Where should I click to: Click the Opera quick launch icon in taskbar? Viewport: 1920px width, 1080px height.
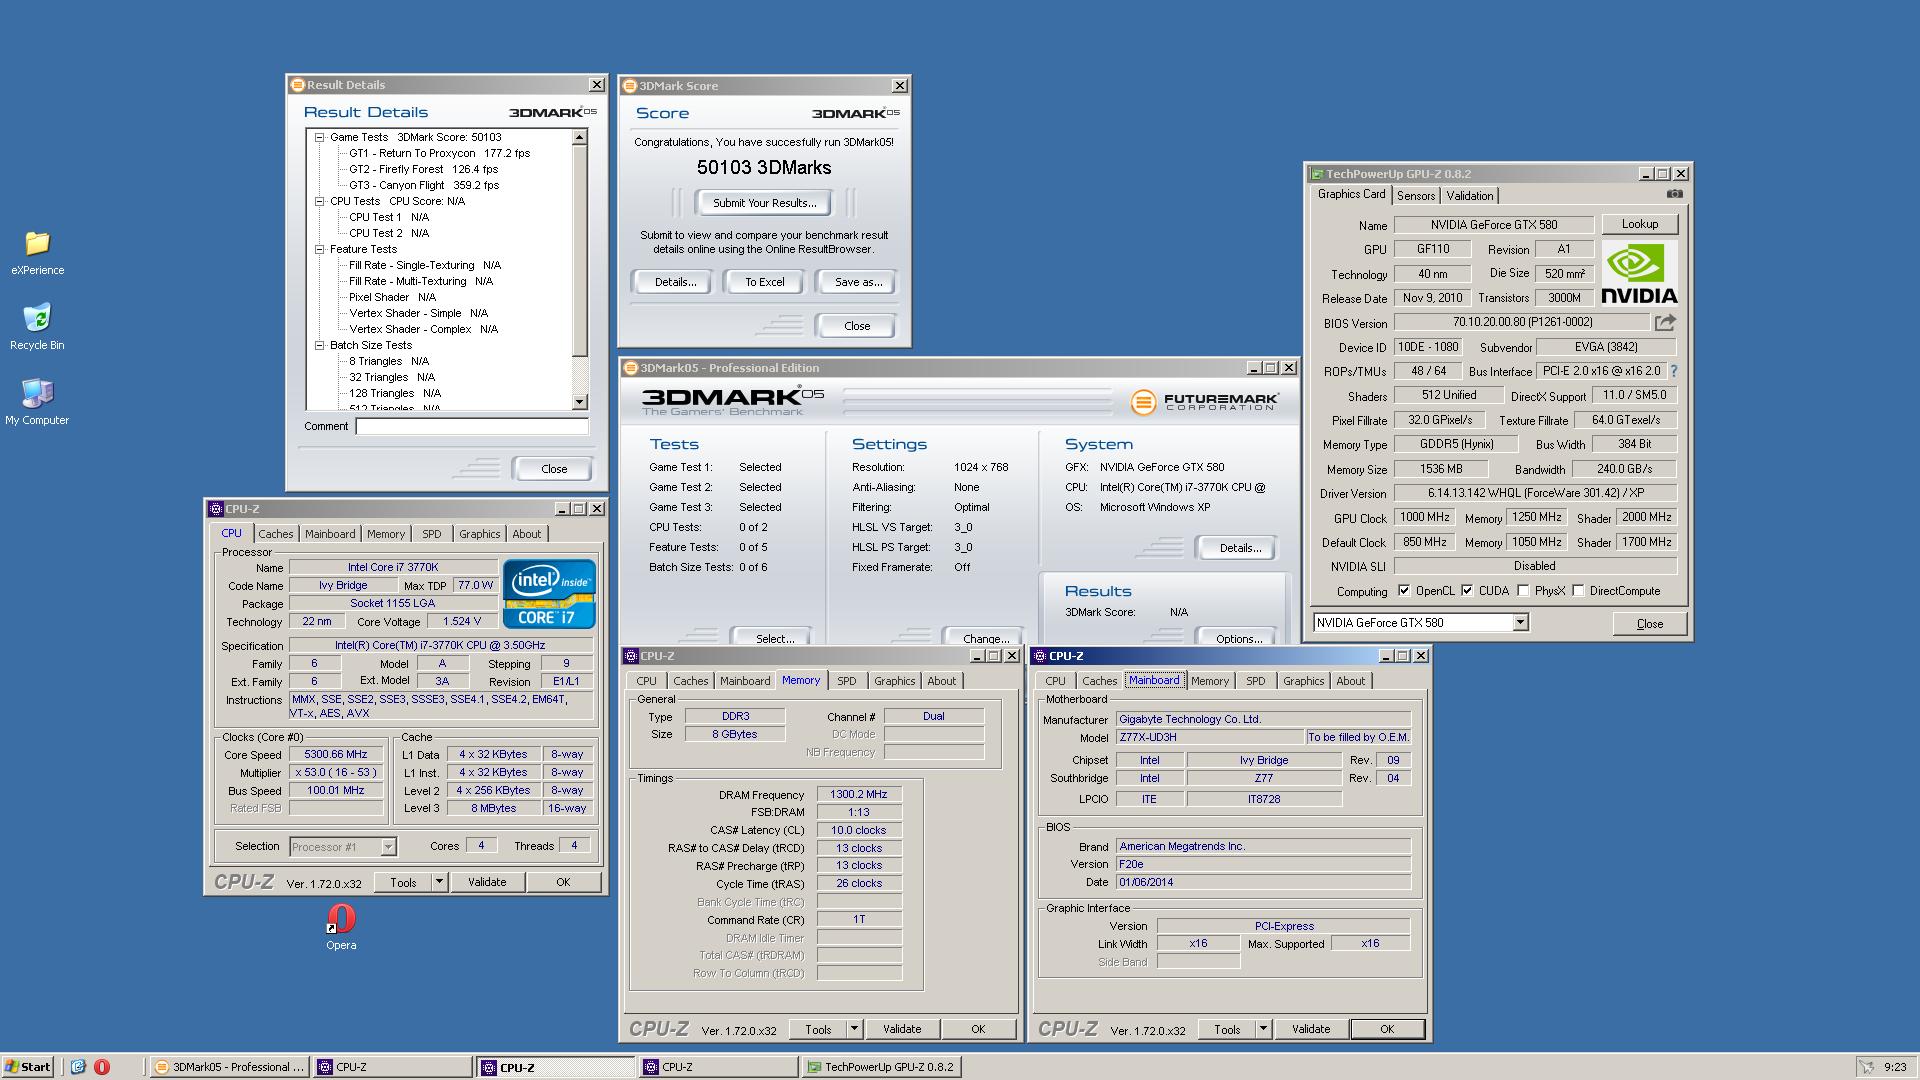102,1067
